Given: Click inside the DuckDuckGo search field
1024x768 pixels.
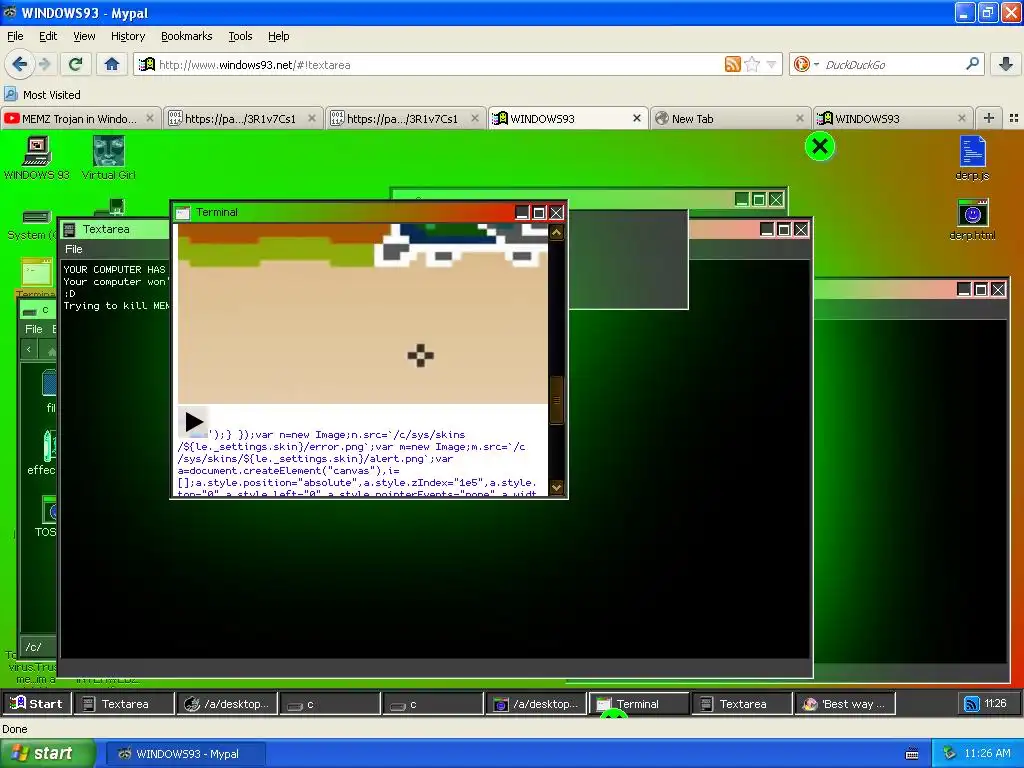Looking at the screenshot, I should tap(892, 64).
